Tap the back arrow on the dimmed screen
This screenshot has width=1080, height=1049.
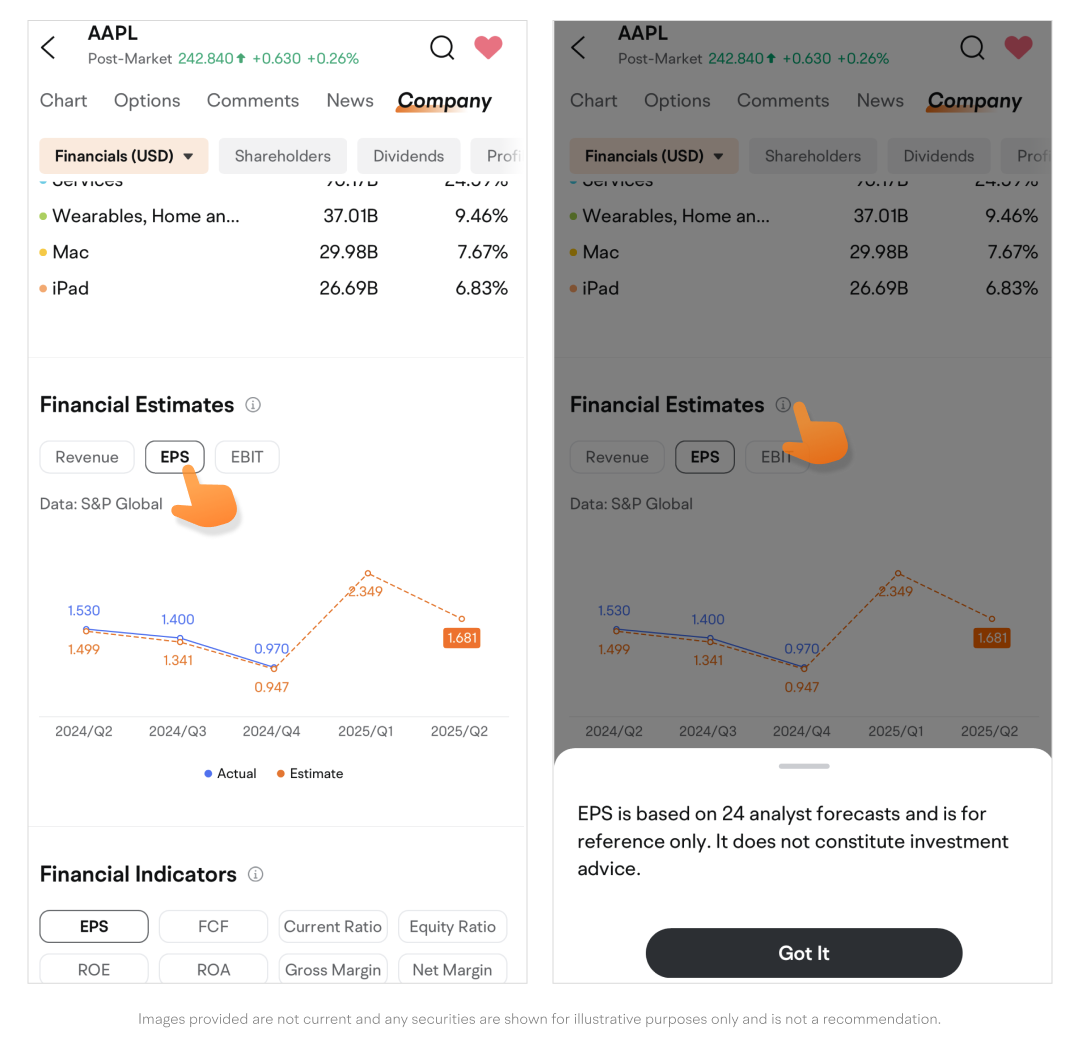[578, 47]
